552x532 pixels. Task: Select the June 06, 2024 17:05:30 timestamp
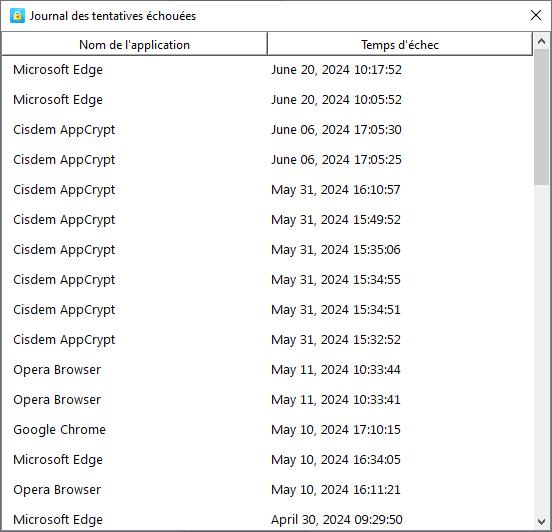coord(336,130)
